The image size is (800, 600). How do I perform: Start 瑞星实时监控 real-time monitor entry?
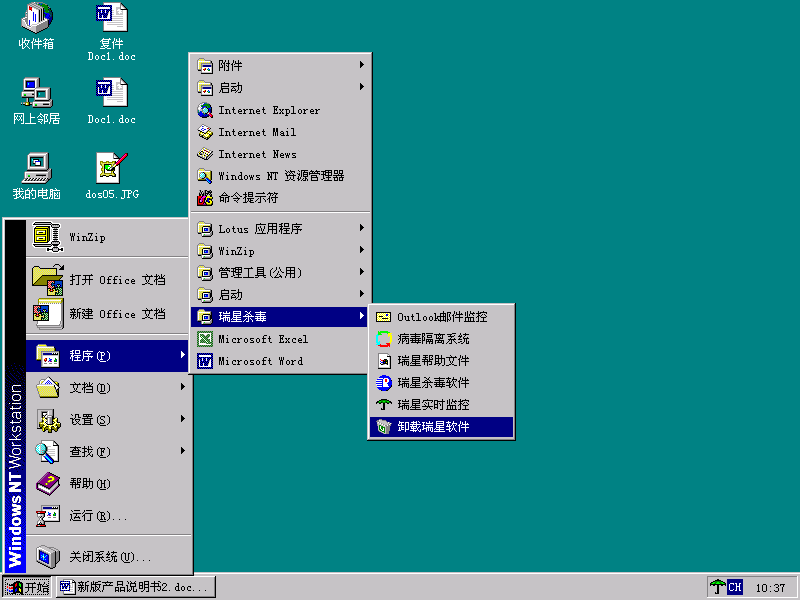coord(441,405)
